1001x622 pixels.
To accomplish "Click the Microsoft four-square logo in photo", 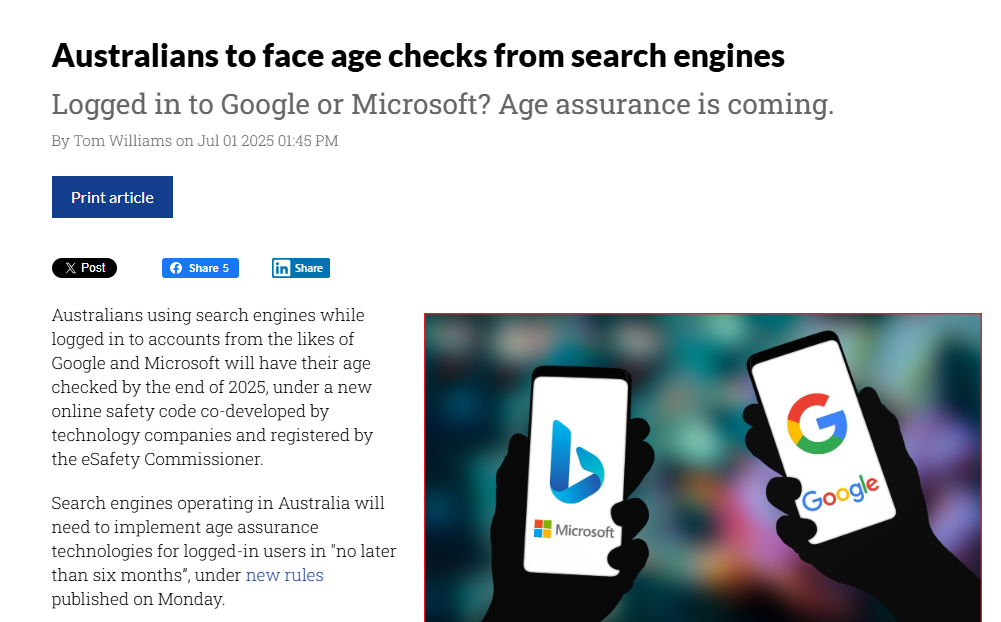I will tap(543, 528).
